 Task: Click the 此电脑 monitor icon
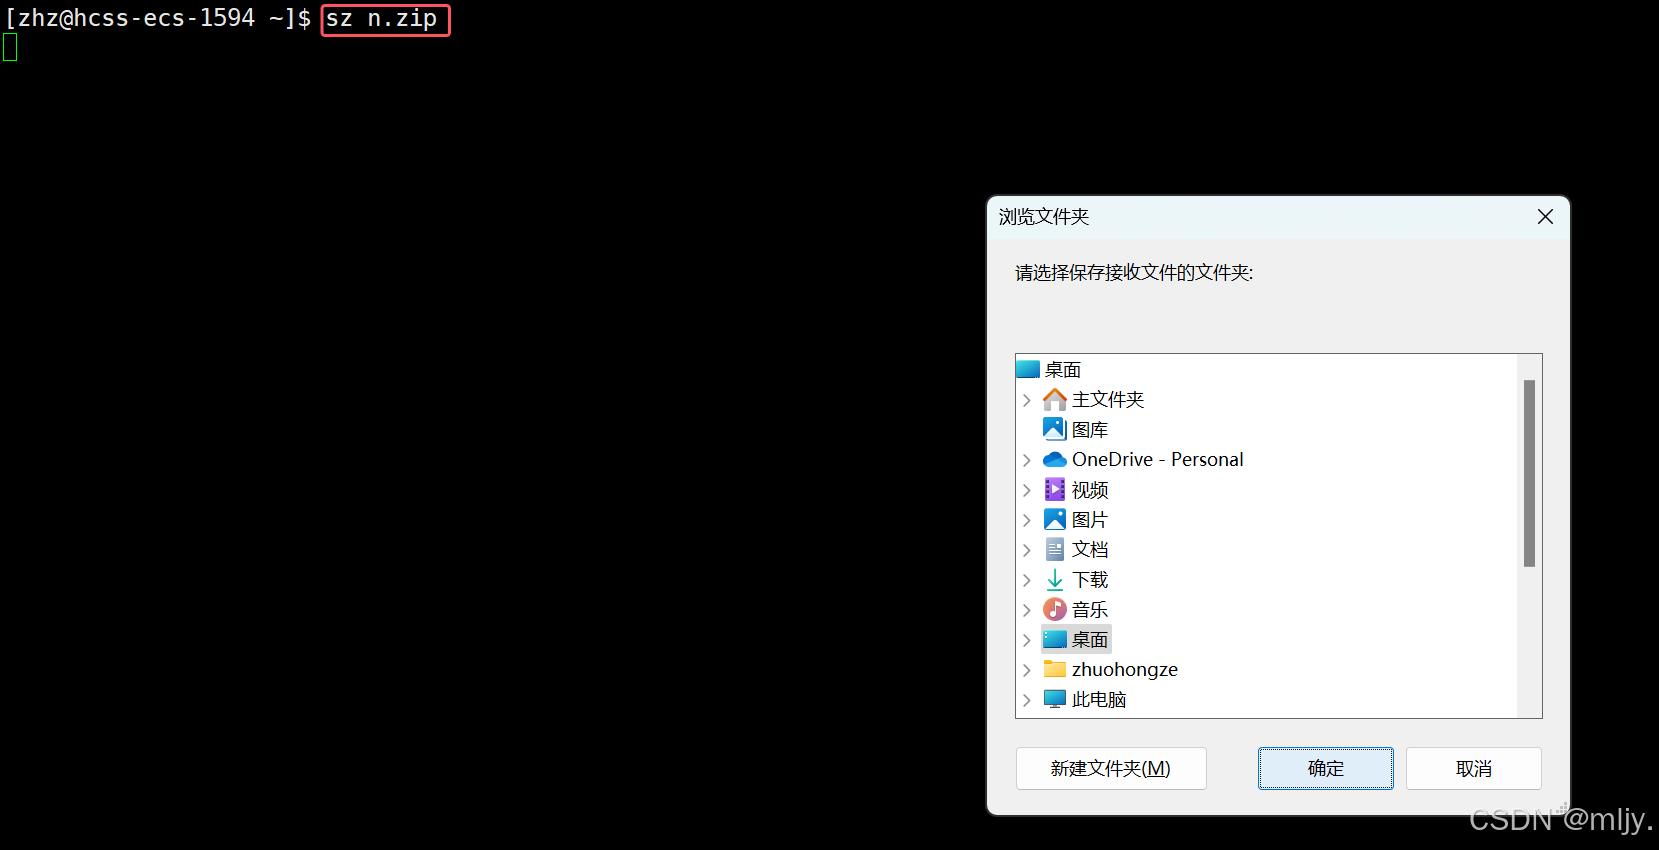(1055, 699)
